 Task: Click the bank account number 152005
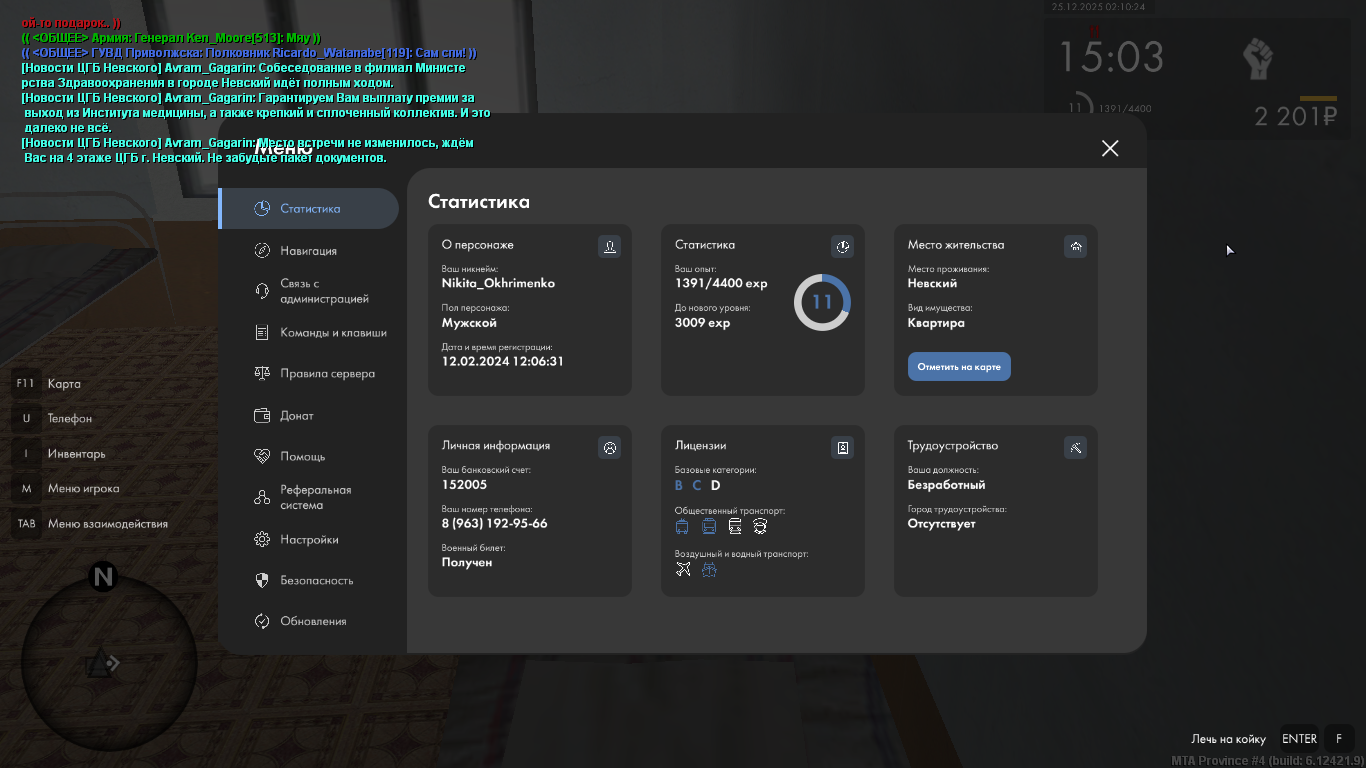(464, 485)
